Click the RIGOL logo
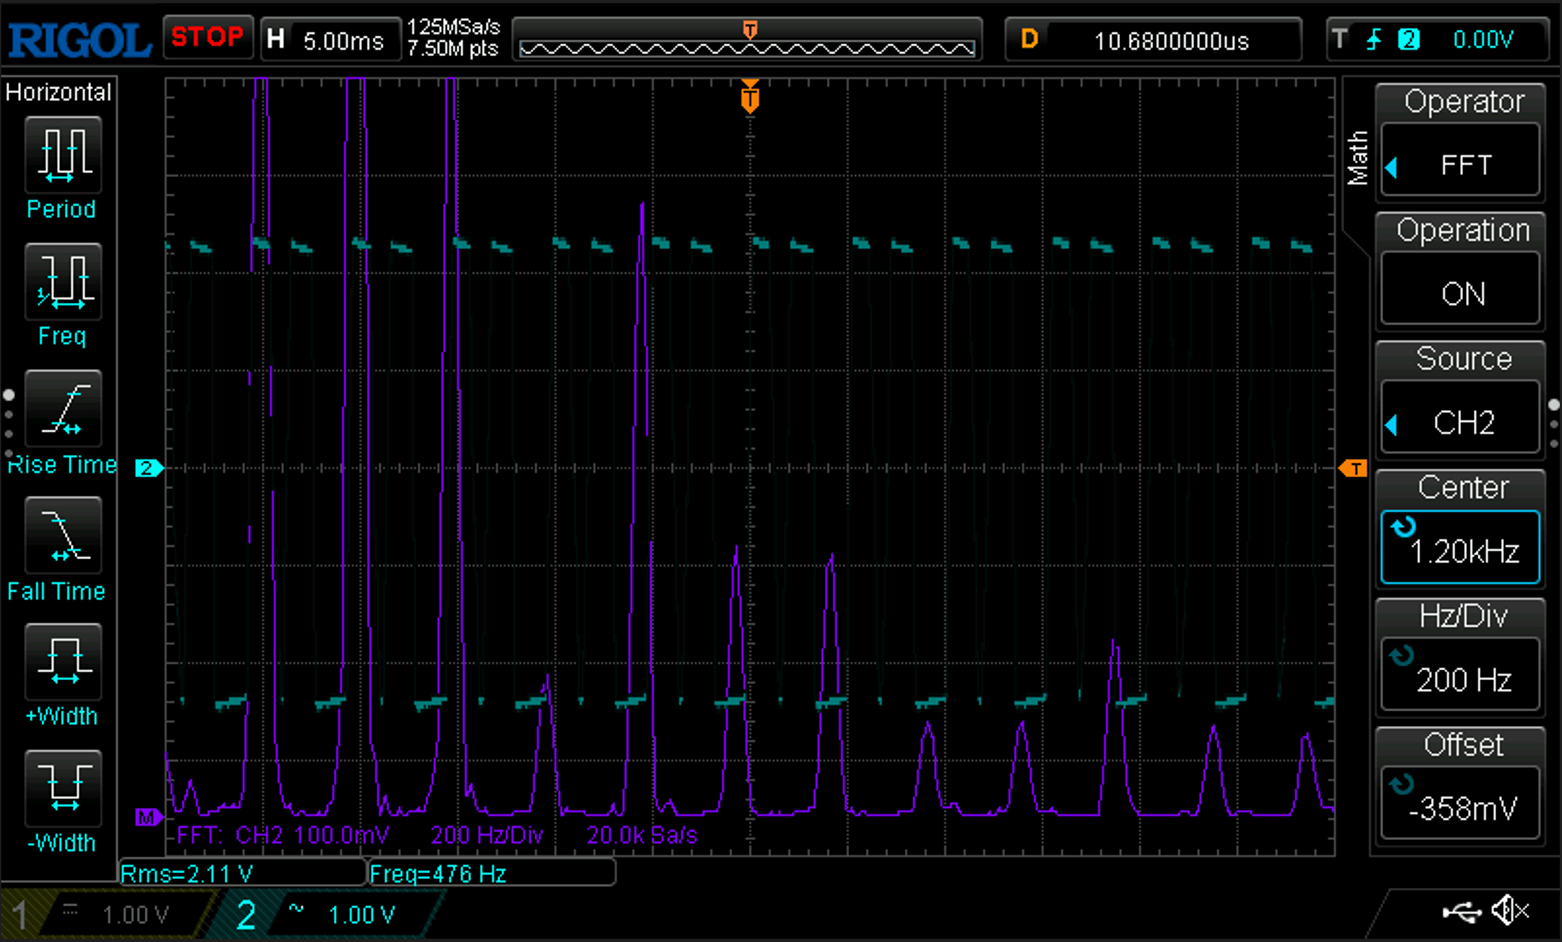1562x942 pixels. [x=80, y=40]
